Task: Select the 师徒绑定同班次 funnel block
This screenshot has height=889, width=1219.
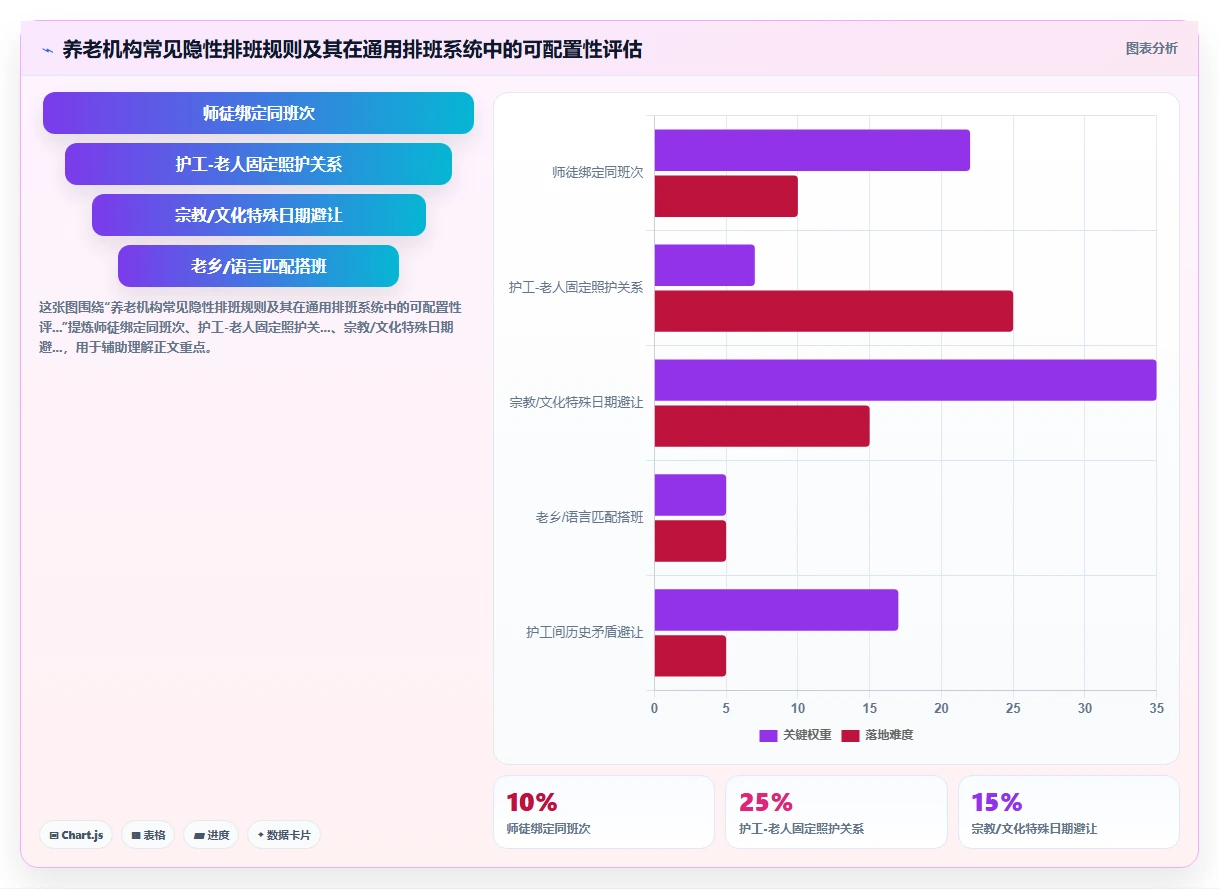Action: click(x=258, y=113)
